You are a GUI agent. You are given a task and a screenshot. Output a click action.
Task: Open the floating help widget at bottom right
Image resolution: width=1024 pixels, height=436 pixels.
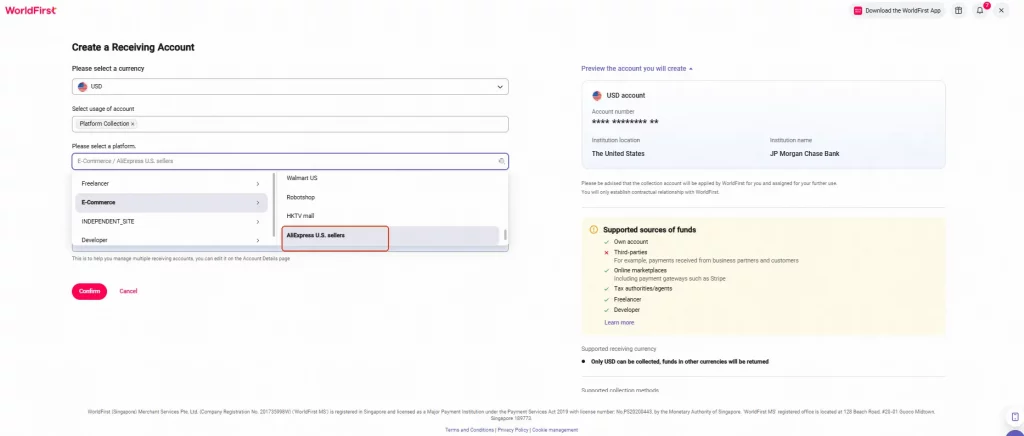[x=1015, y=416]
